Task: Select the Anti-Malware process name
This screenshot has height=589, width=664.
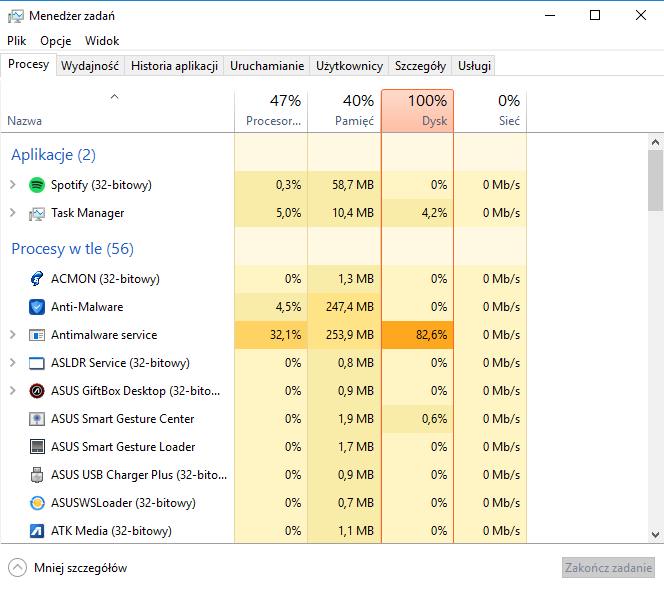Action: coord(87,307)
